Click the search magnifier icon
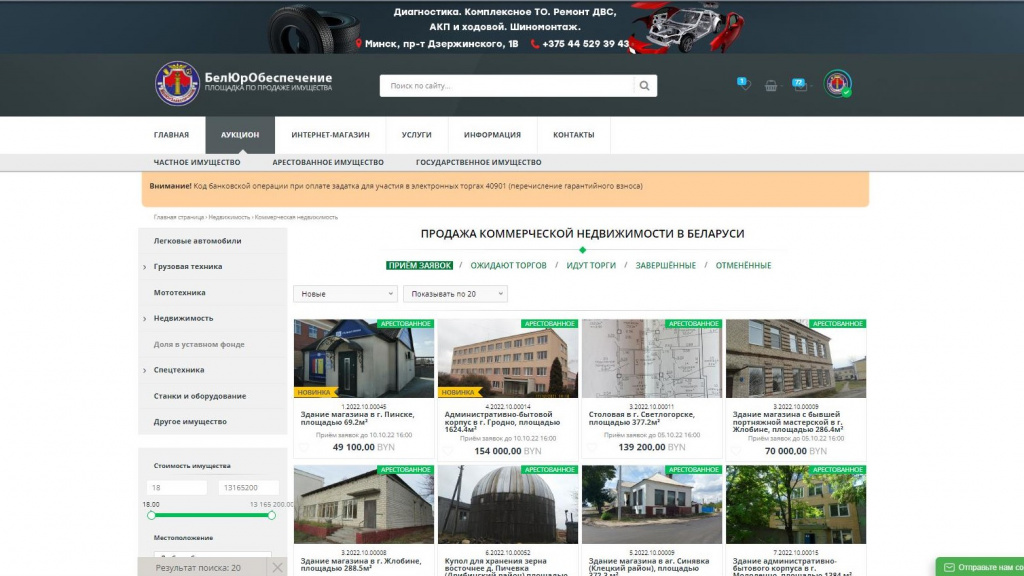1024x576 pixels. coord(645,86)
